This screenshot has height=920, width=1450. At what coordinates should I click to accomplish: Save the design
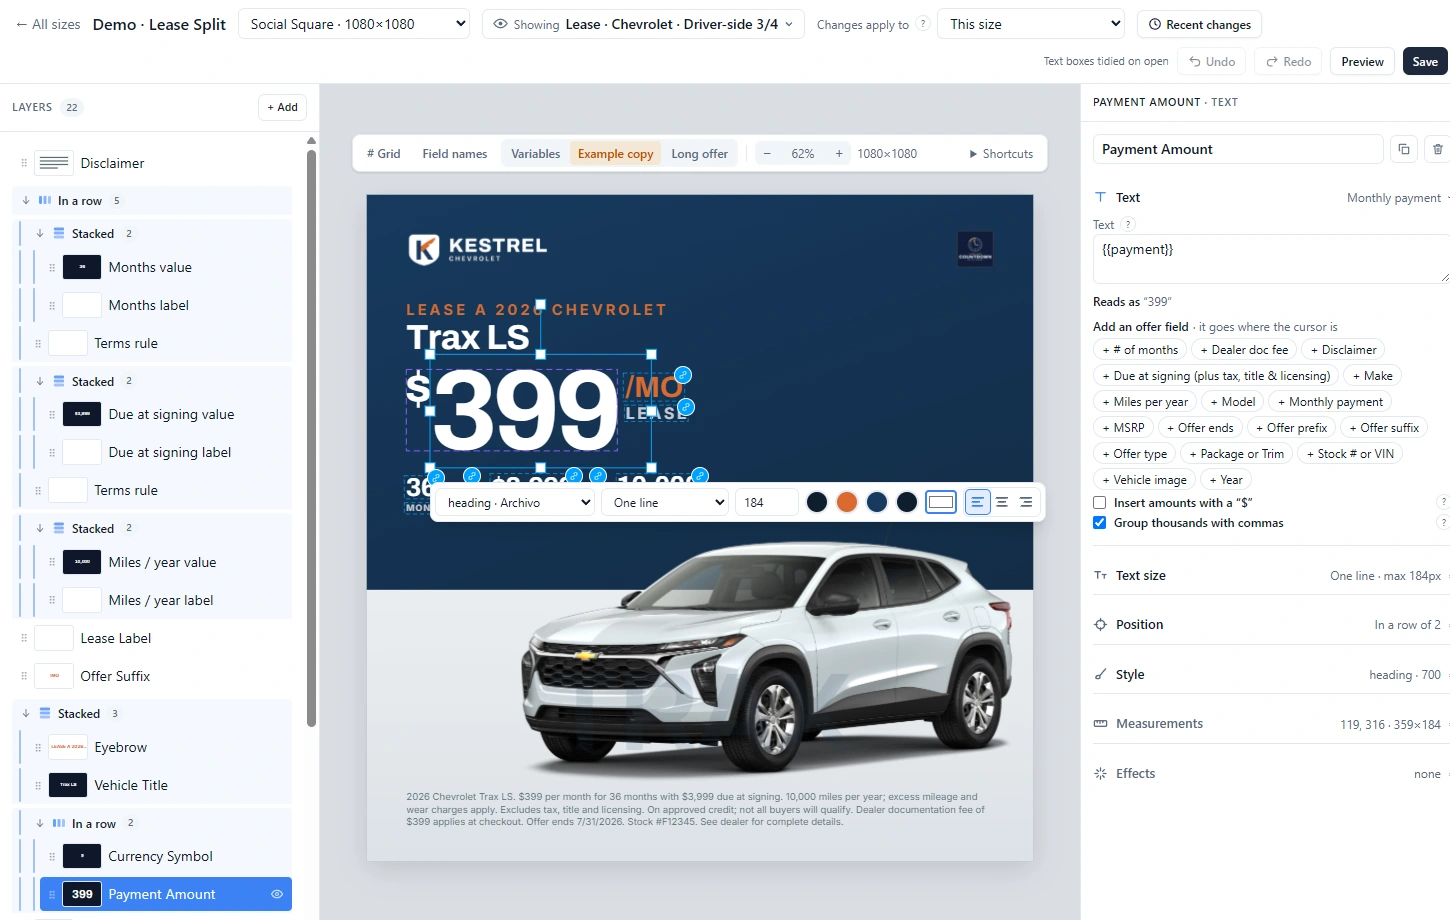pos(1425,61)
